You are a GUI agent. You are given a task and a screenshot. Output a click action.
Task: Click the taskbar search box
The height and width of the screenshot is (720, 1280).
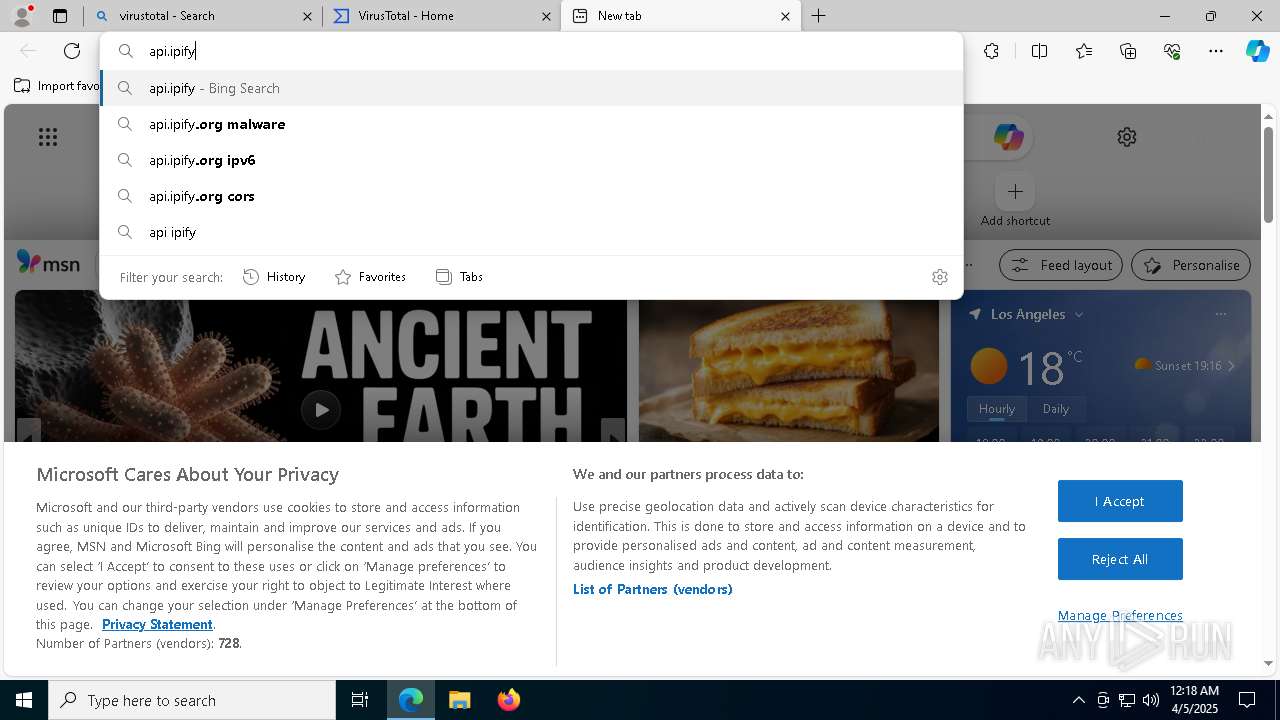click(192, 700)
